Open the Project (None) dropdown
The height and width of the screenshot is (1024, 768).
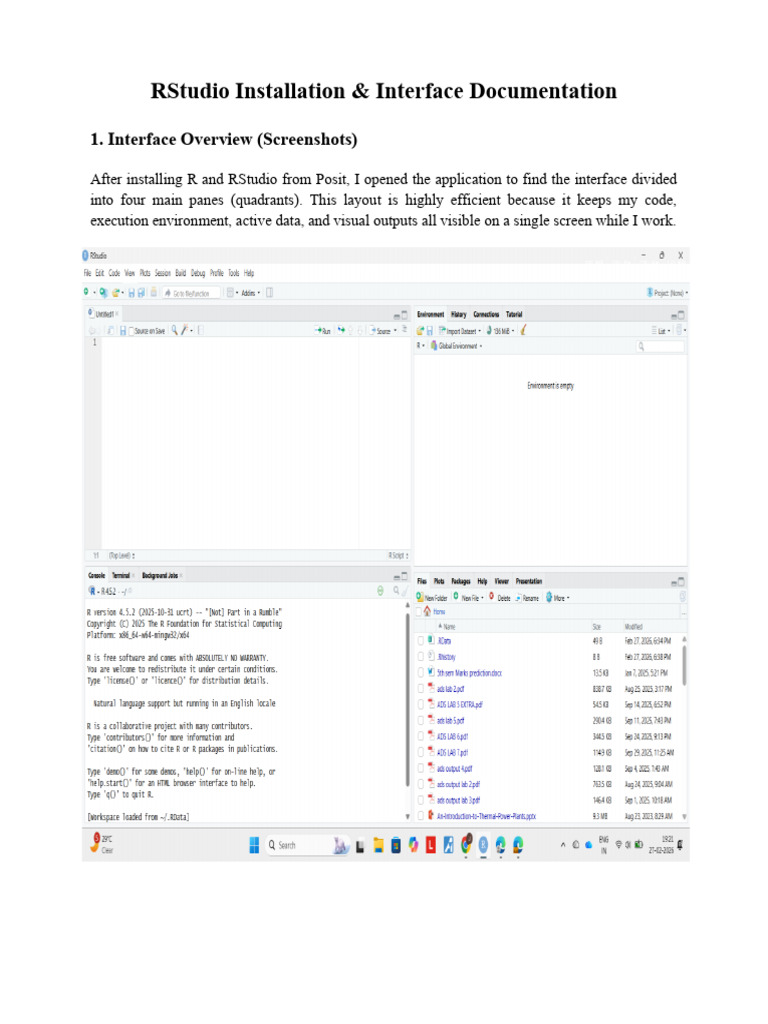point(667,293)
